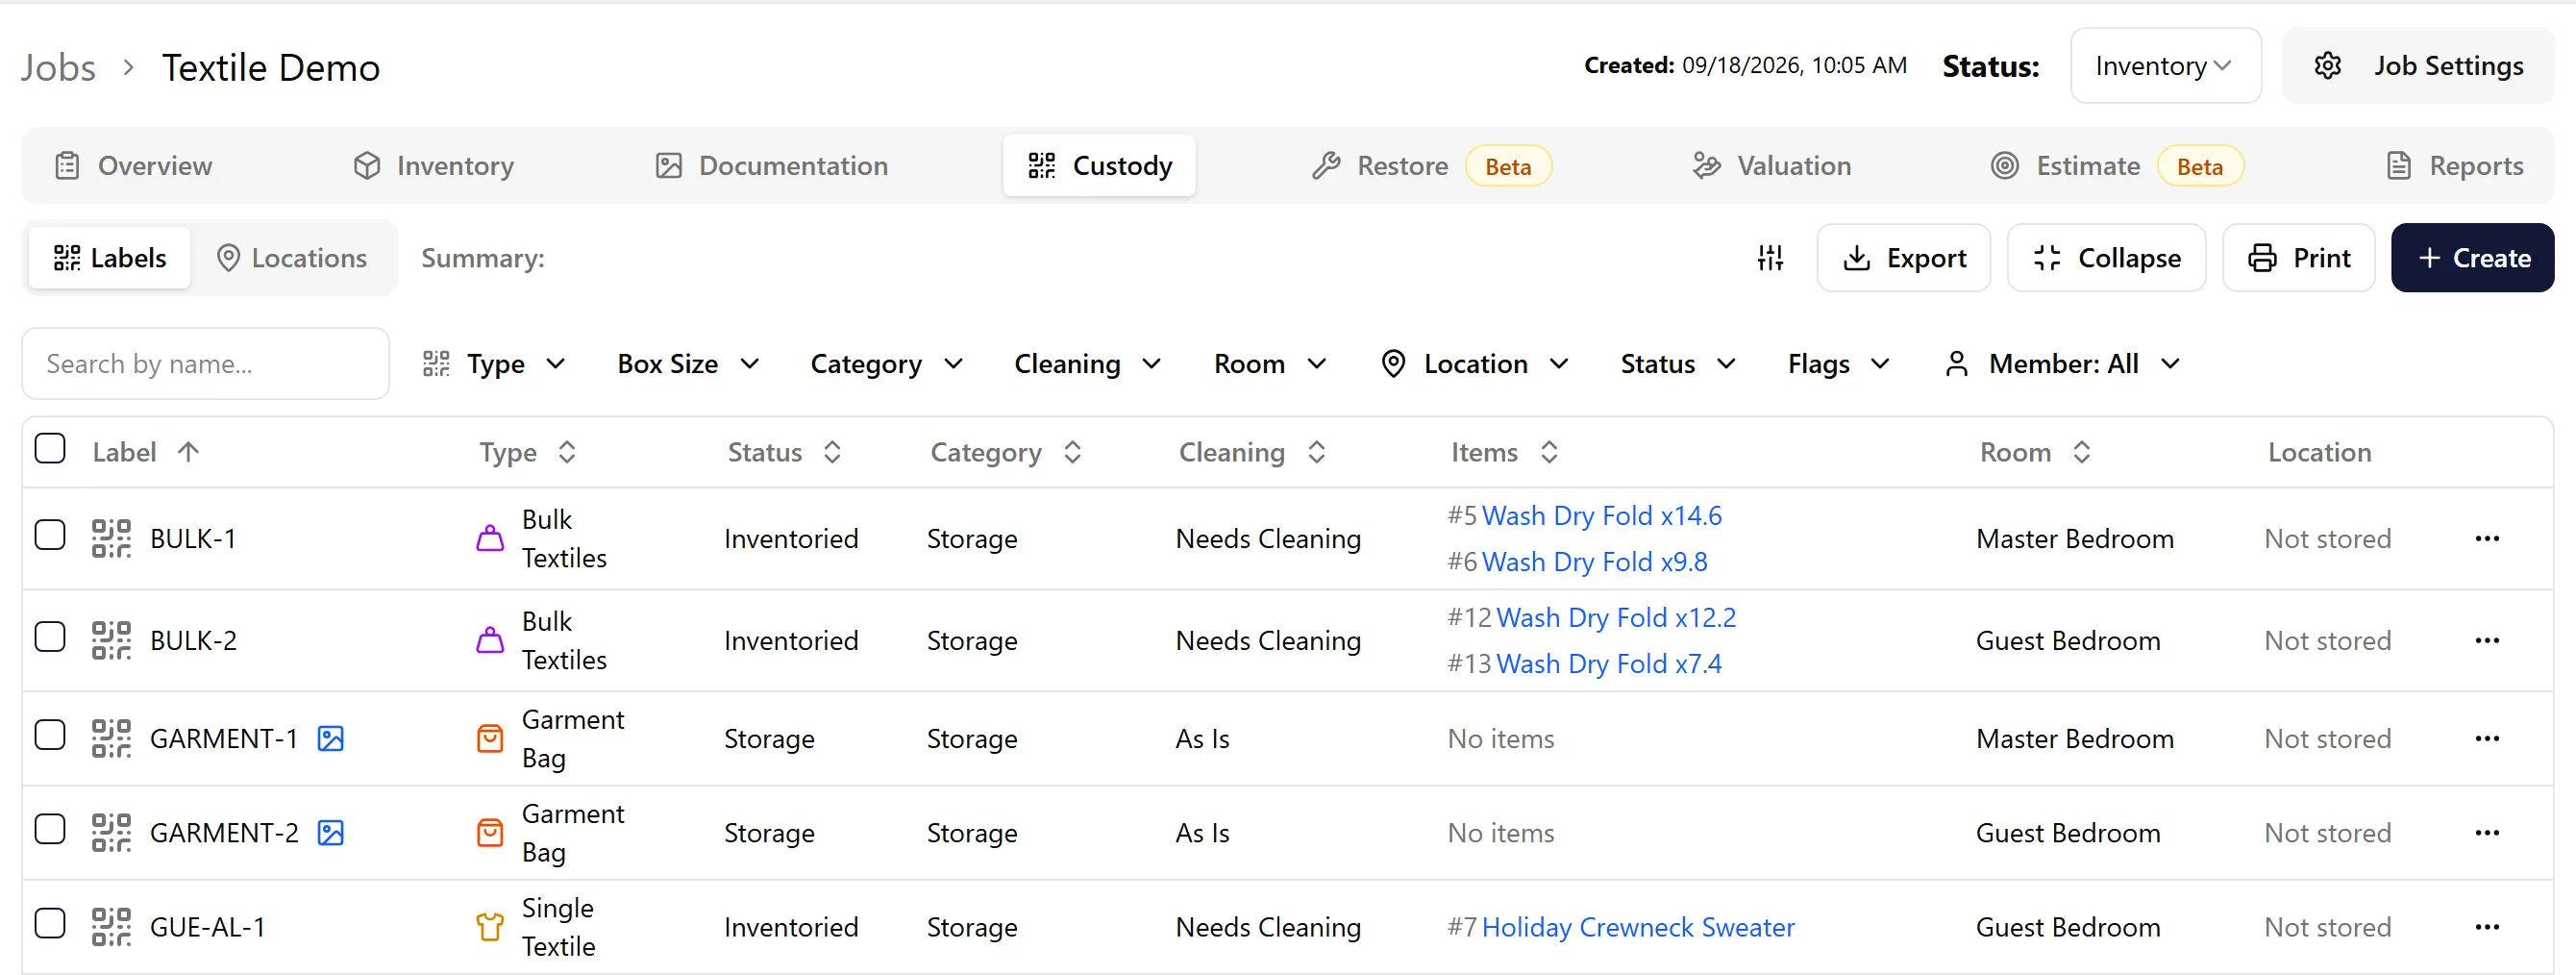Go back to Jobs in the breadcrumb
The height and width of the screenshot is (975, 2576).
point(59,68)
